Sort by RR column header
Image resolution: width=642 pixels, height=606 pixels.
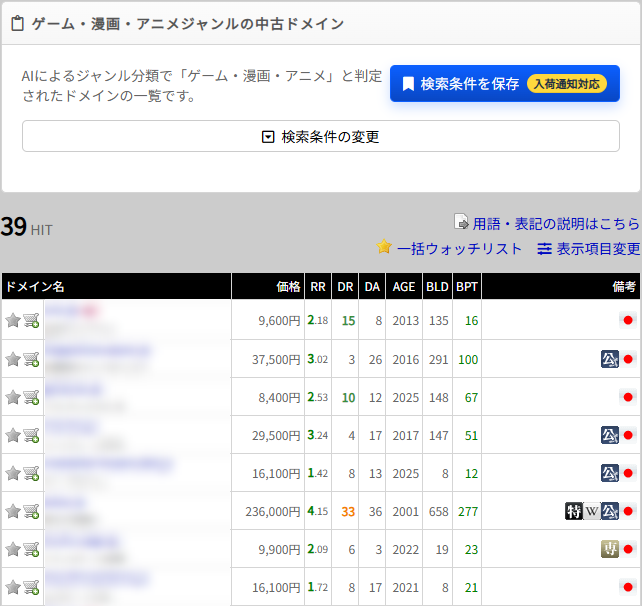pyautogui.click(x=318, y=286)
